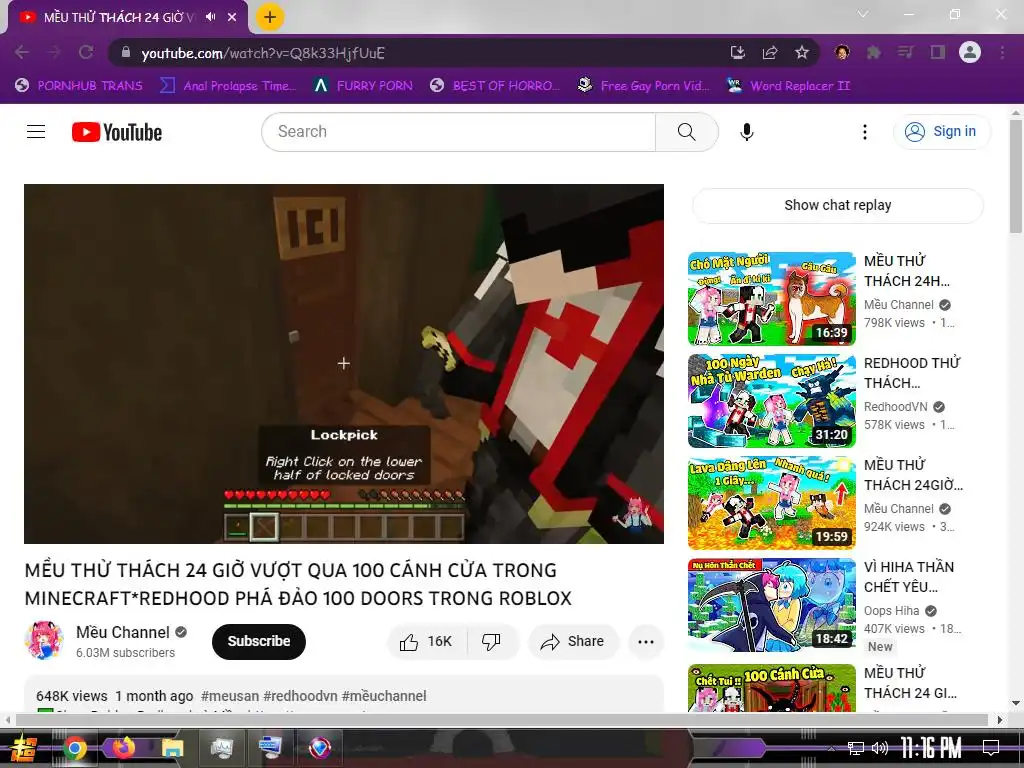This screenshot has width=1024, height=768.
Task: Click the #mềuchannel hashtag
Action: point(384,696)
